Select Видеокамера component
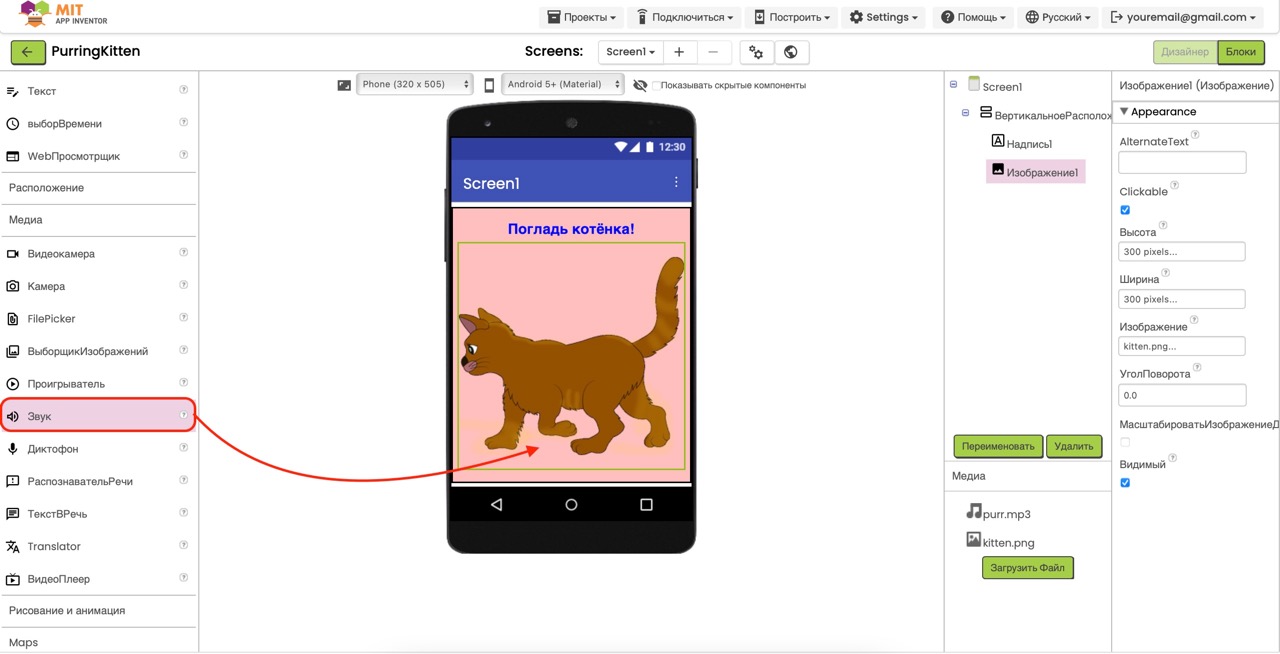Viewport: 1280px width, 654px height. tap(98, 254)
